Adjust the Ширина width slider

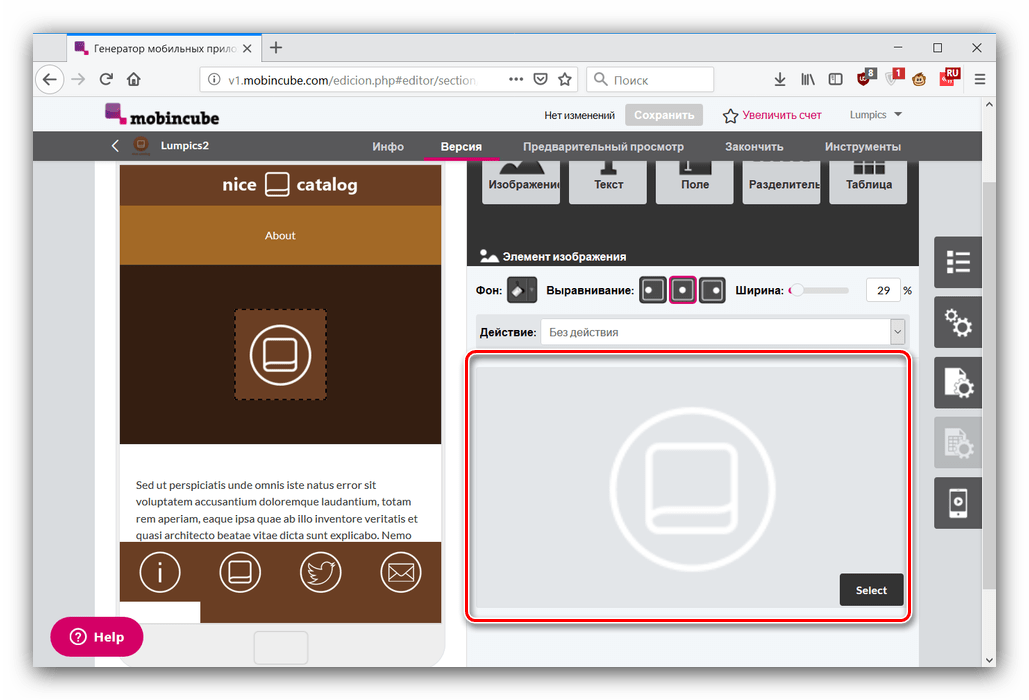(x=819, y=290)
